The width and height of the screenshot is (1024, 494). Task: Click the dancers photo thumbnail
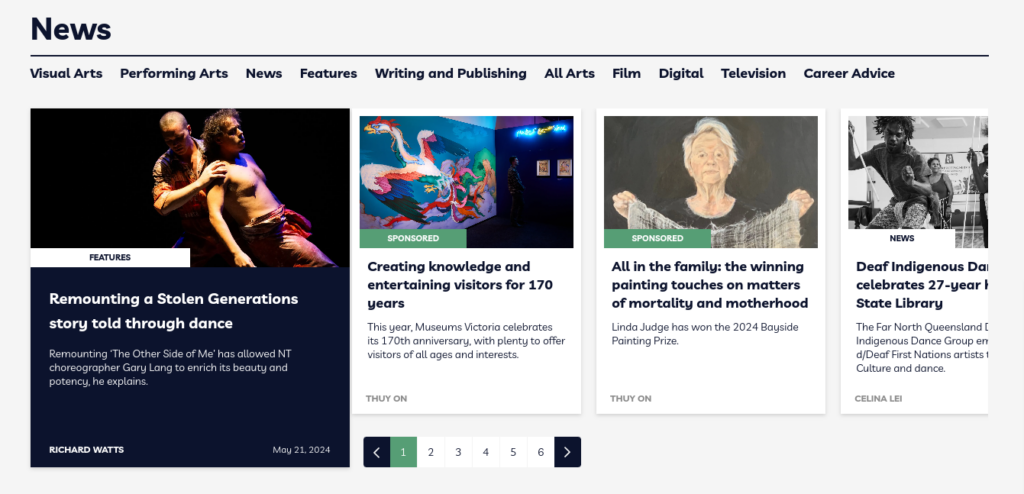[x=190, y=188]
